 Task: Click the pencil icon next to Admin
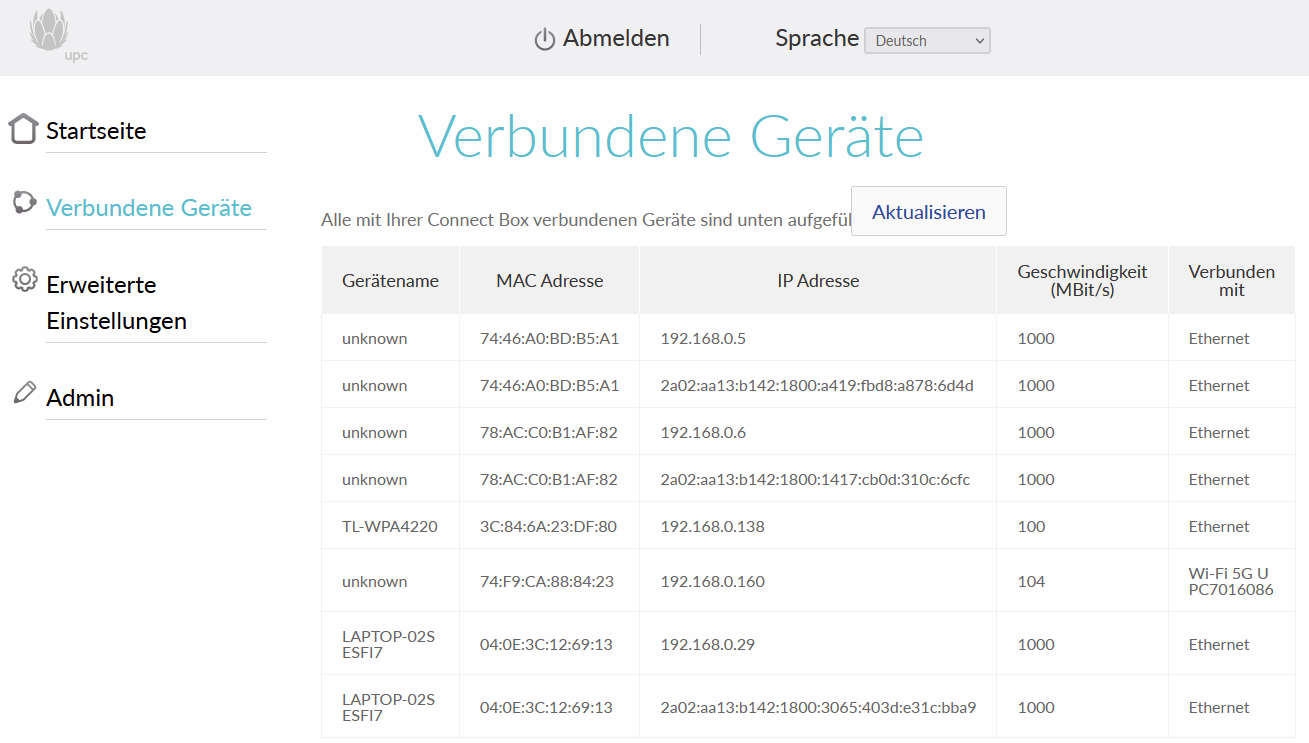24,393
